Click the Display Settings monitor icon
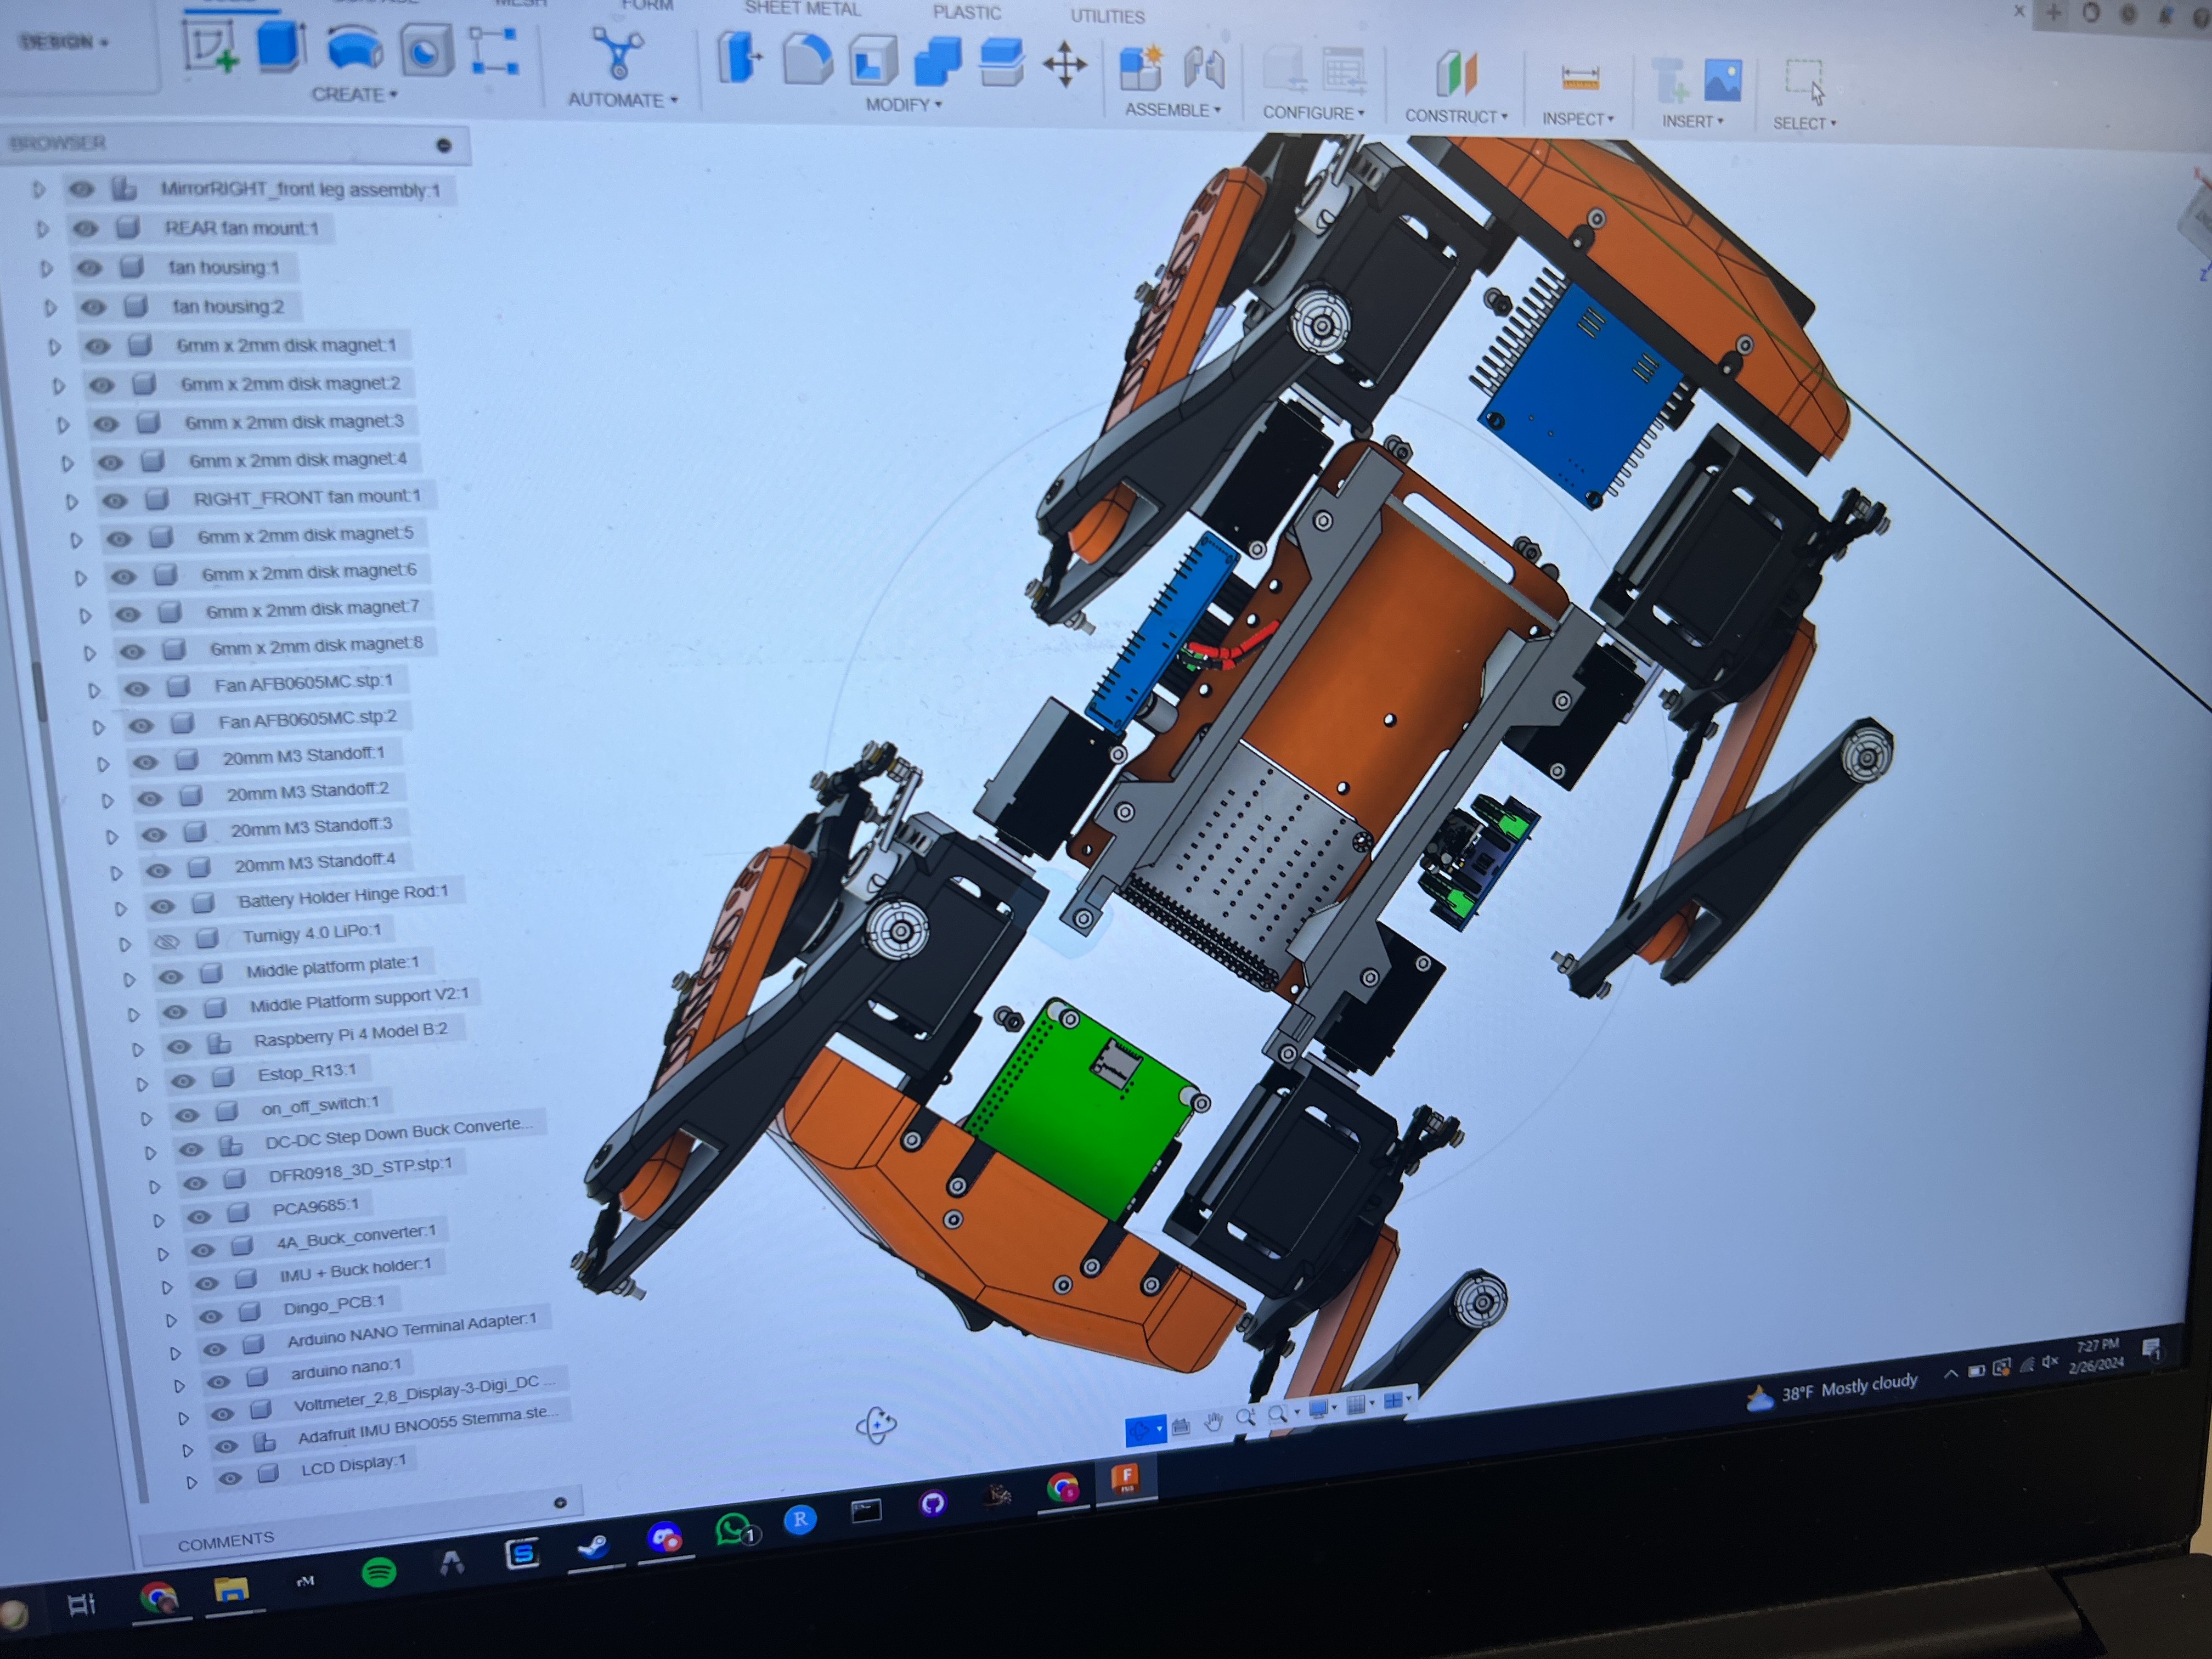The image size is (2212, 1659). tap(1320, 1409)
